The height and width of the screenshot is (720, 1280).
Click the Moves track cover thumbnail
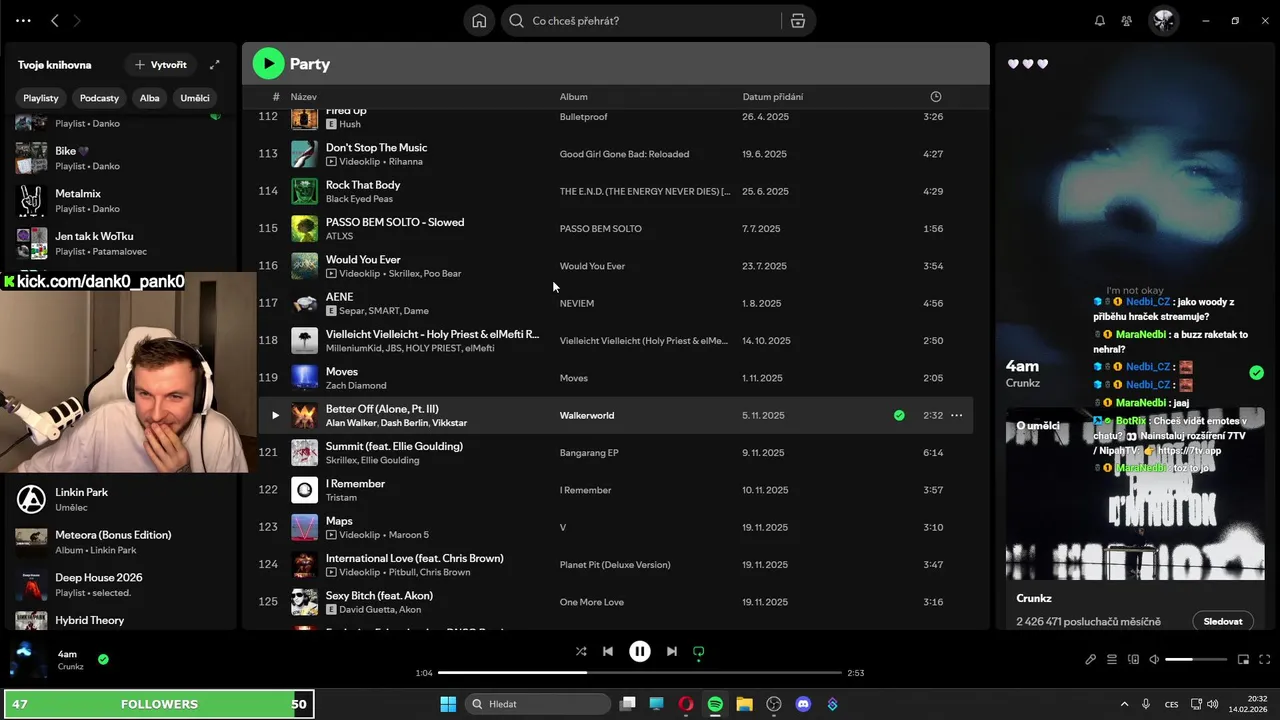[304, 378]
